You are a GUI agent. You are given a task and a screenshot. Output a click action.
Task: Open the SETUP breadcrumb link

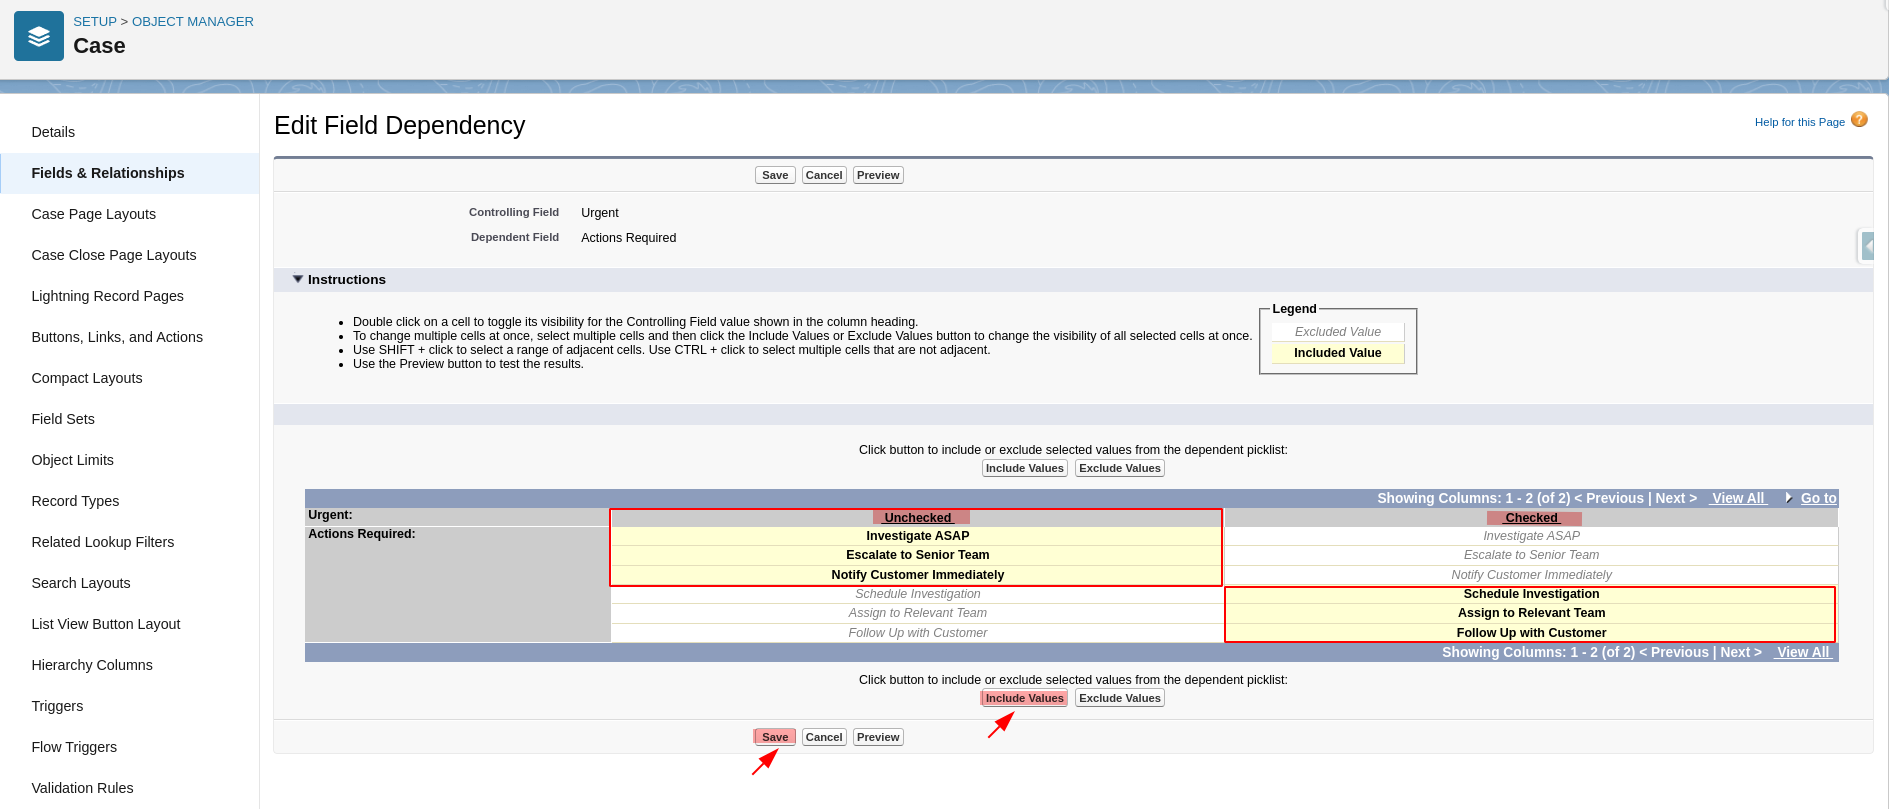(x=95, y=21)
